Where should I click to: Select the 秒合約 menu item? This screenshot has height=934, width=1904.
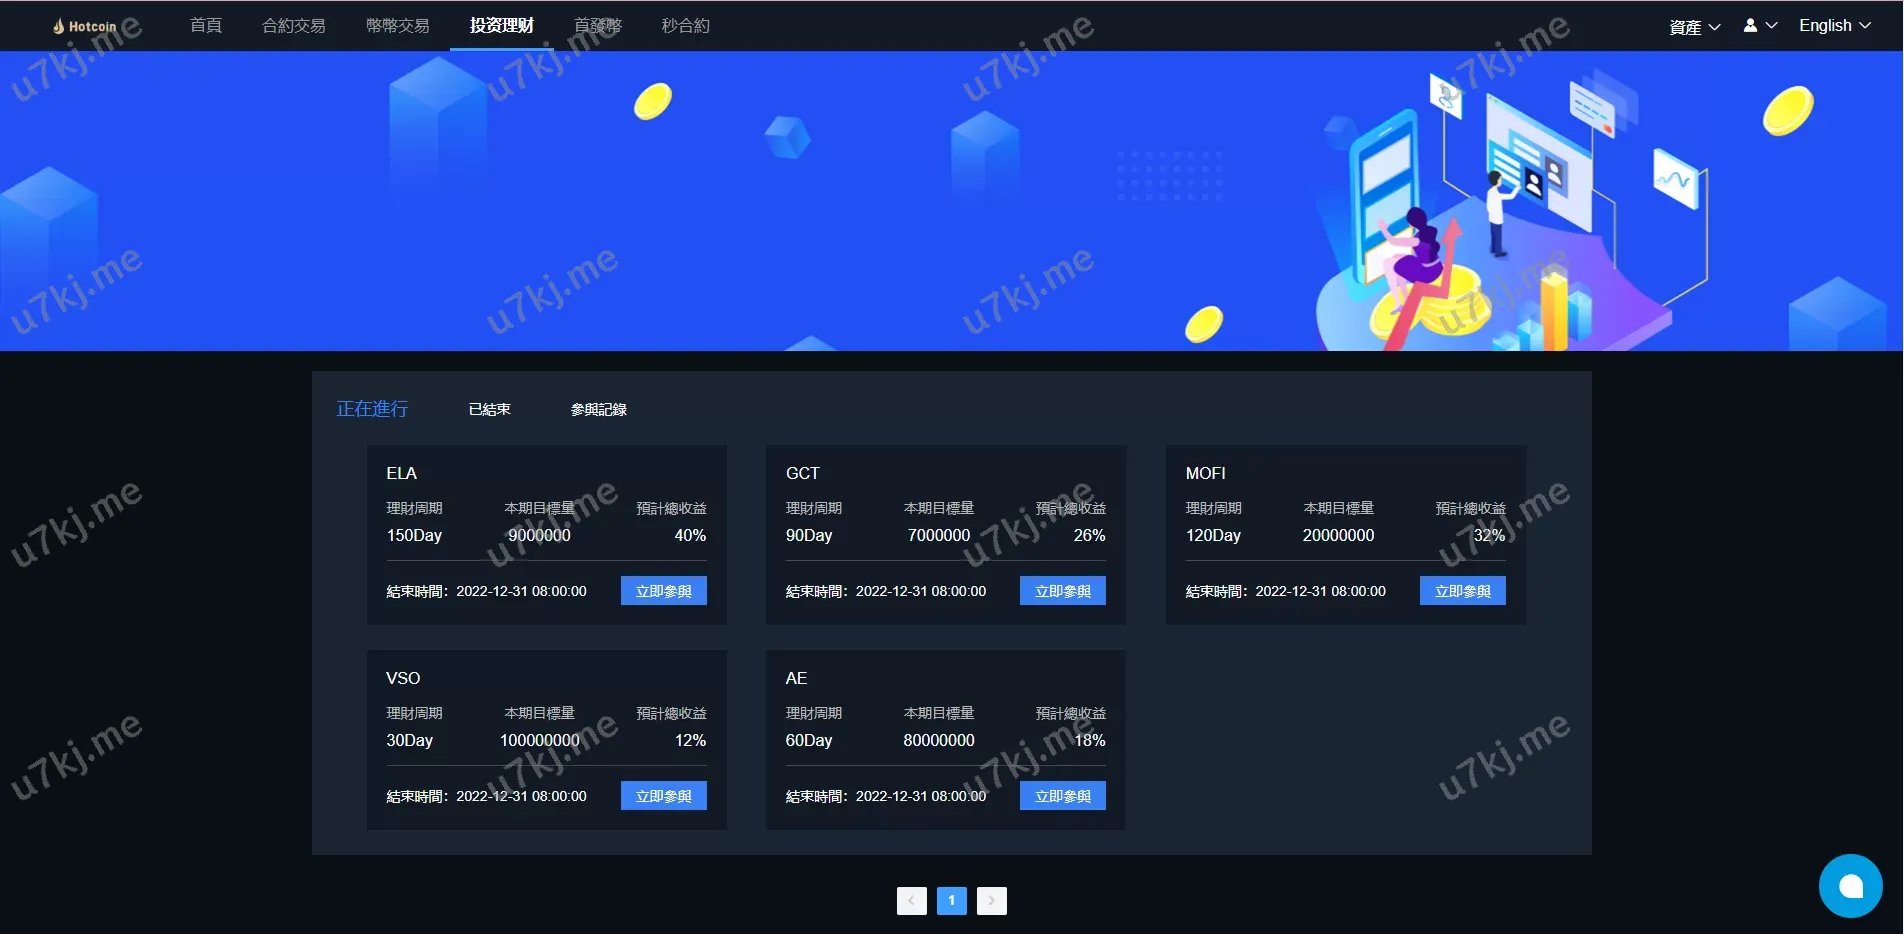pyautogui.click(x=685, y=26)
